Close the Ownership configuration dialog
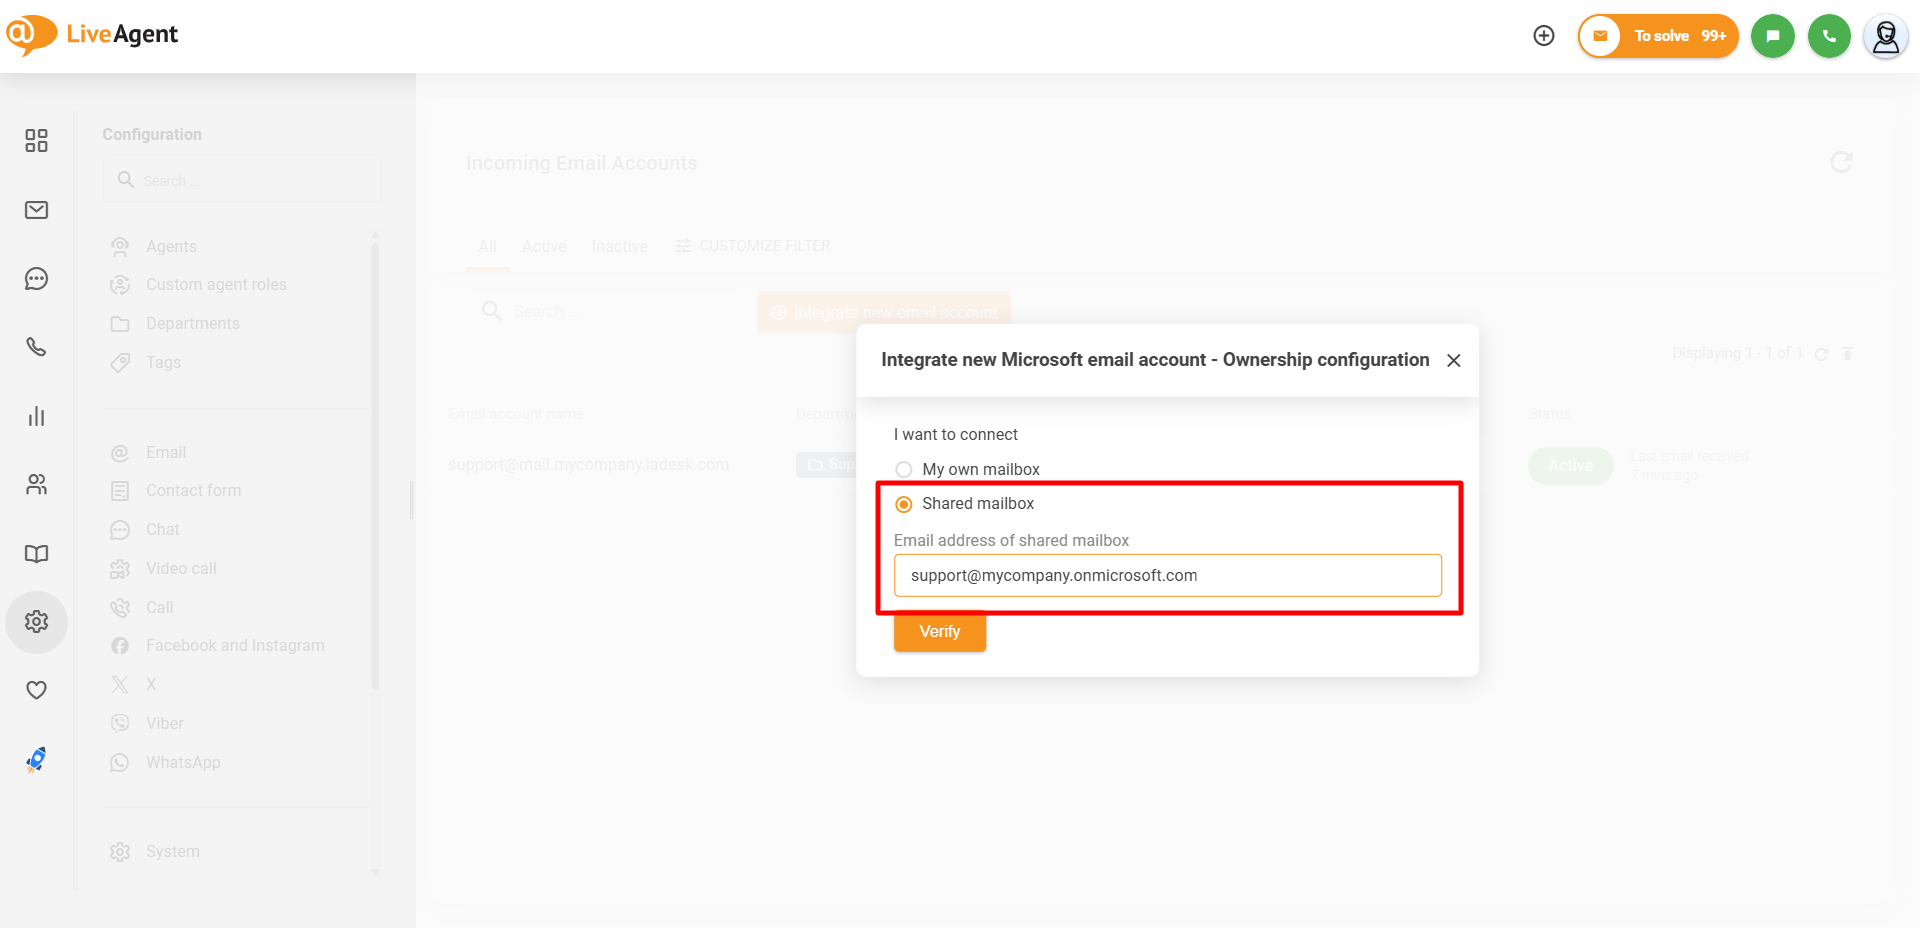 [x=1453, y=361]
